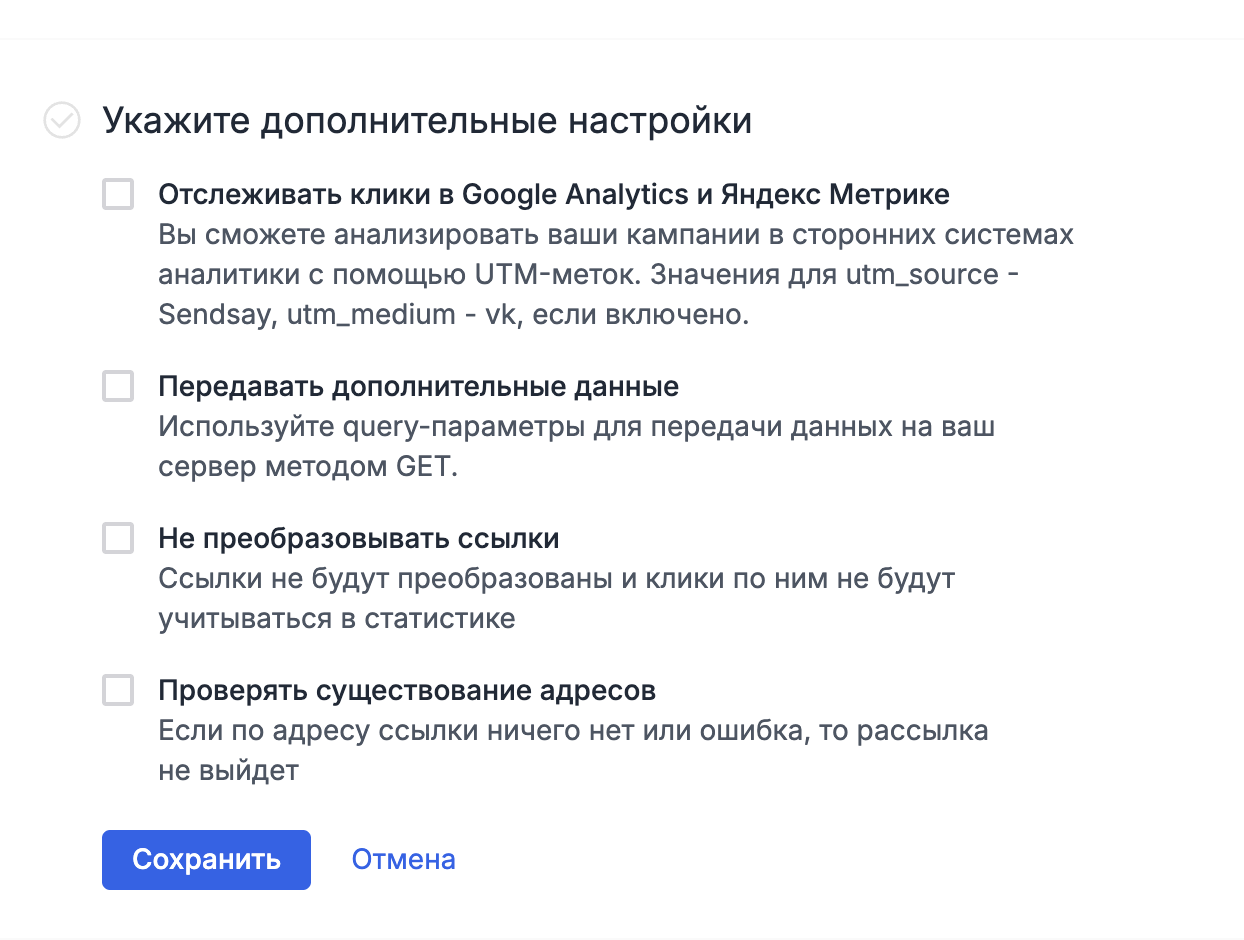Viewport: 1244px width, 940px height.
Task: Click the «Передавать дополнительные данные» heading
Action: point(418,386)
